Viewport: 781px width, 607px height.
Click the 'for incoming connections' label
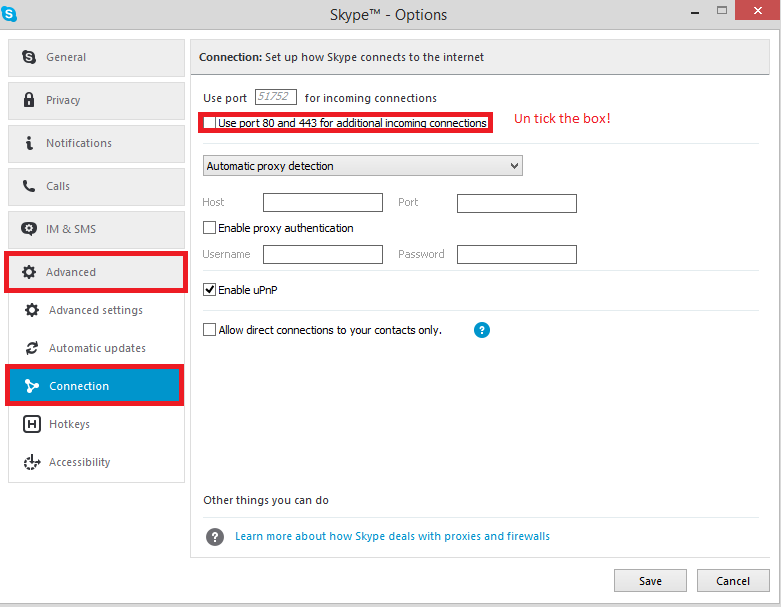click(x=371, y=98)
